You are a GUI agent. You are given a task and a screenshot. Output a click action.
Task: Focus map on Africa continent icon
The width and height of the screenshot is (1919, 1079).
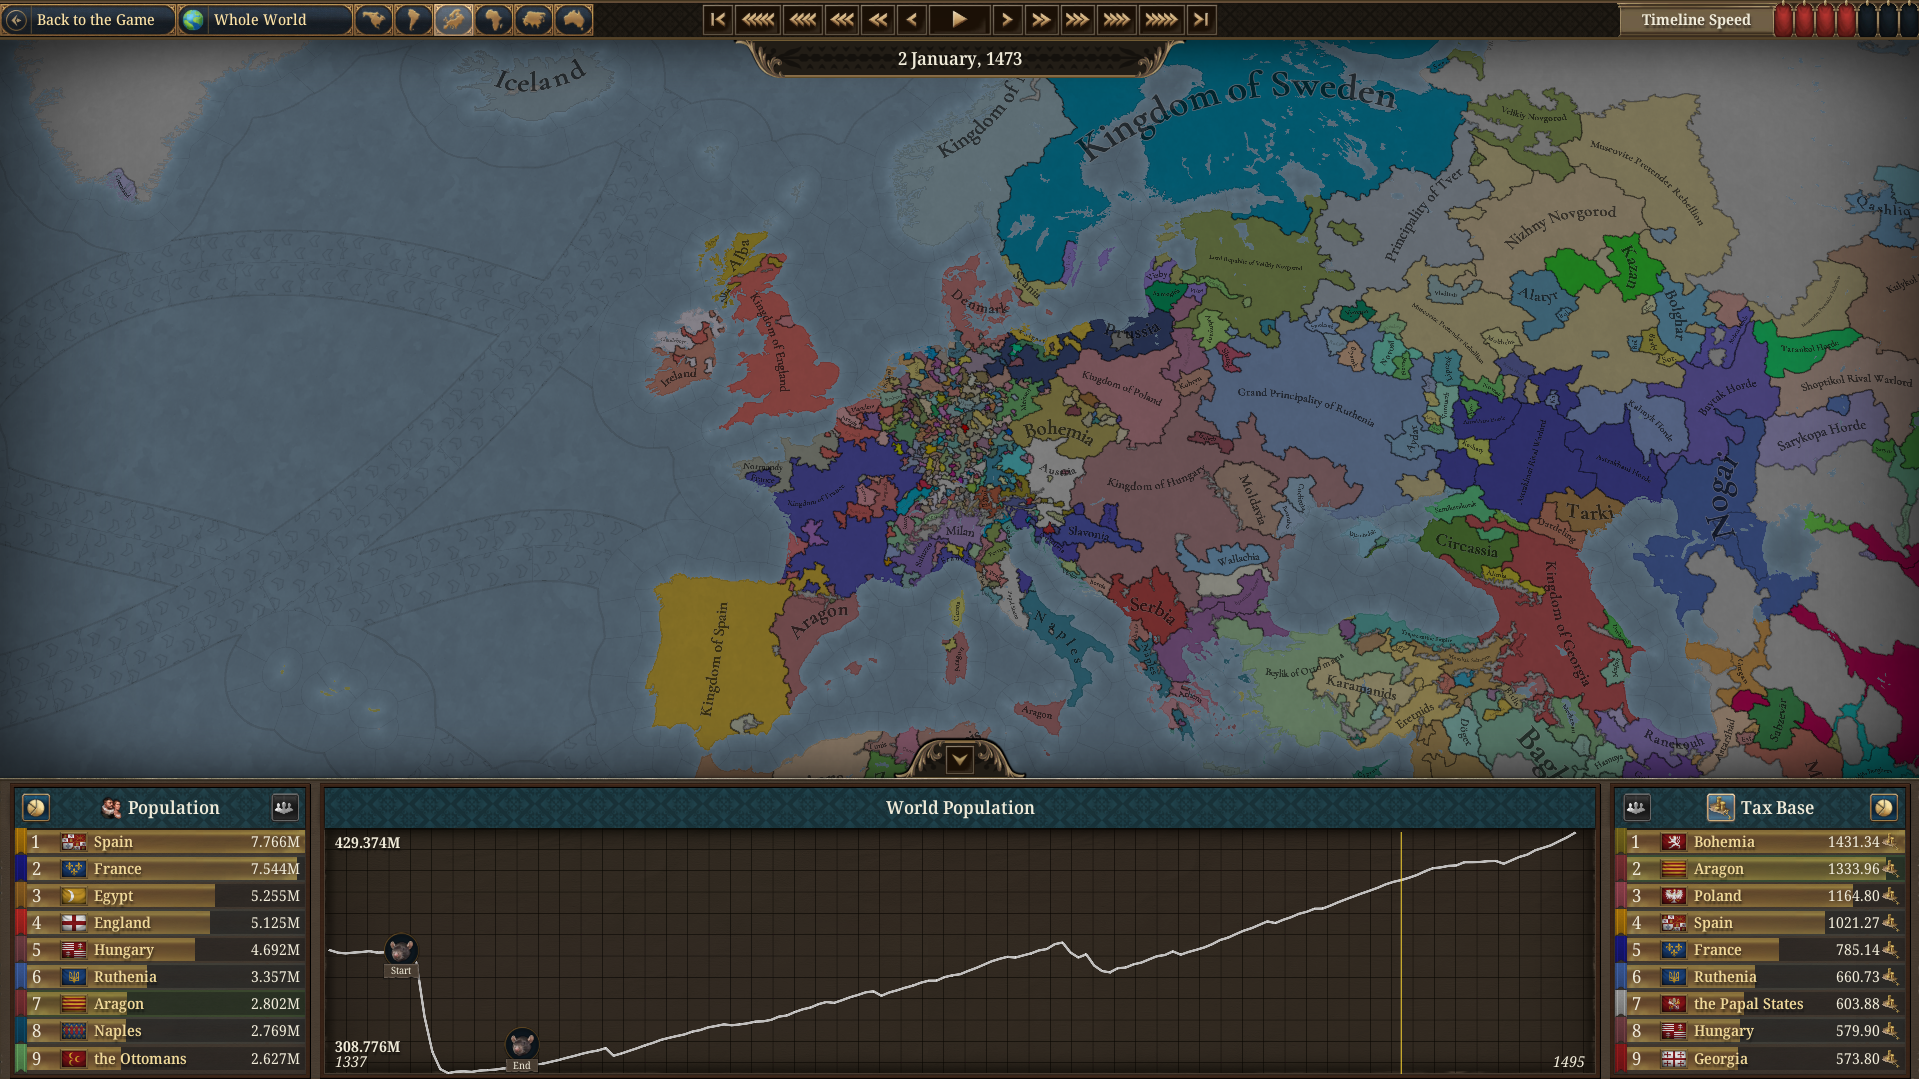[493, 19]
